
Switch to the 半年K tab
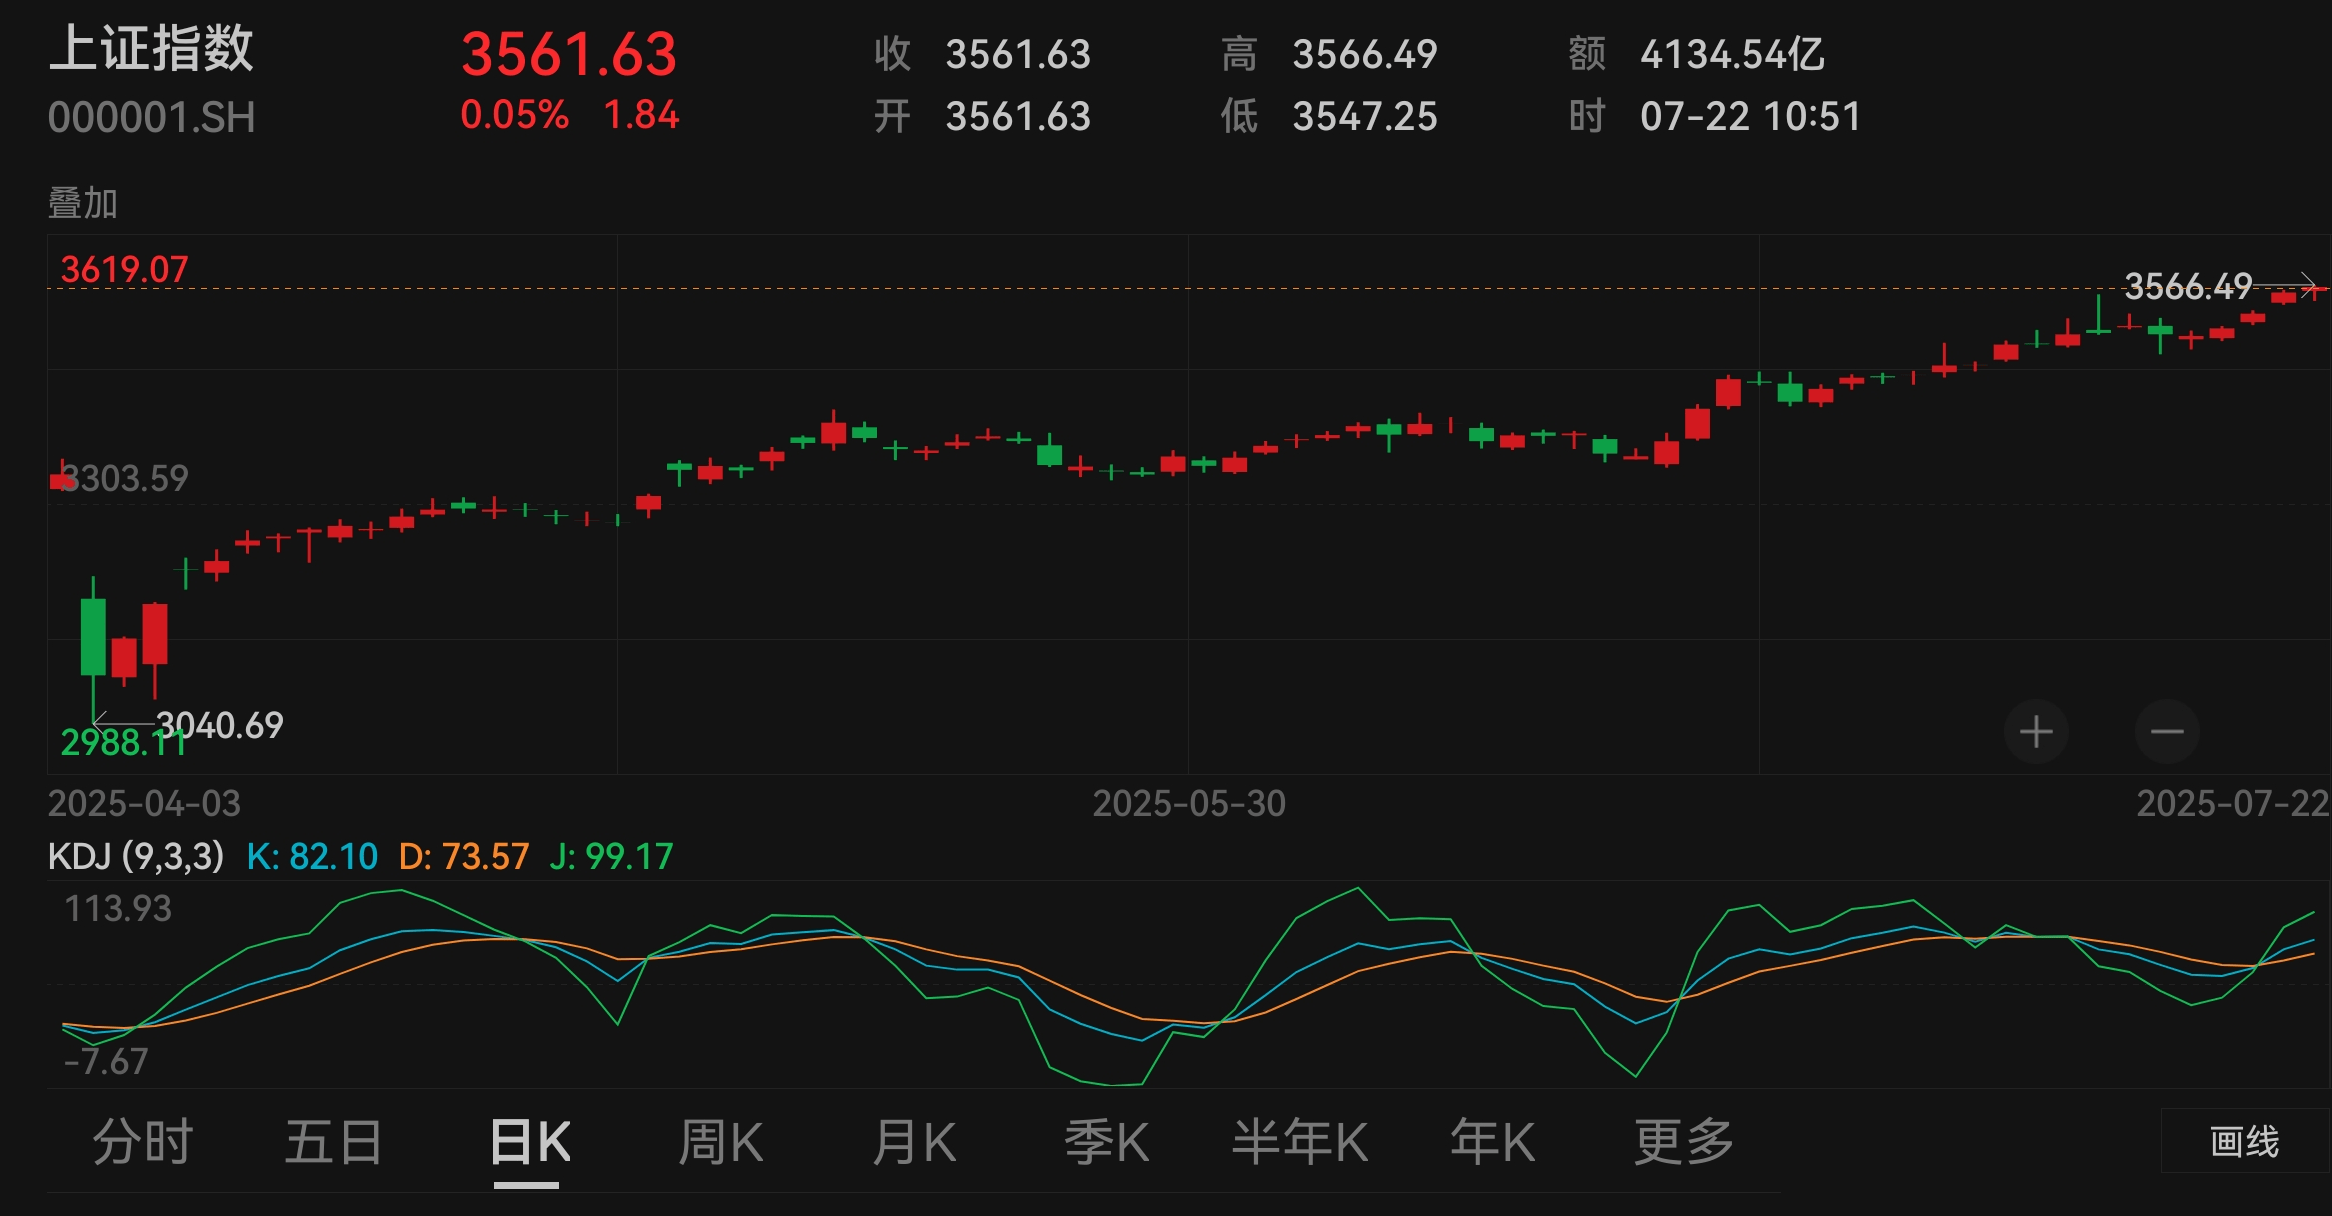(1300, 1142)
